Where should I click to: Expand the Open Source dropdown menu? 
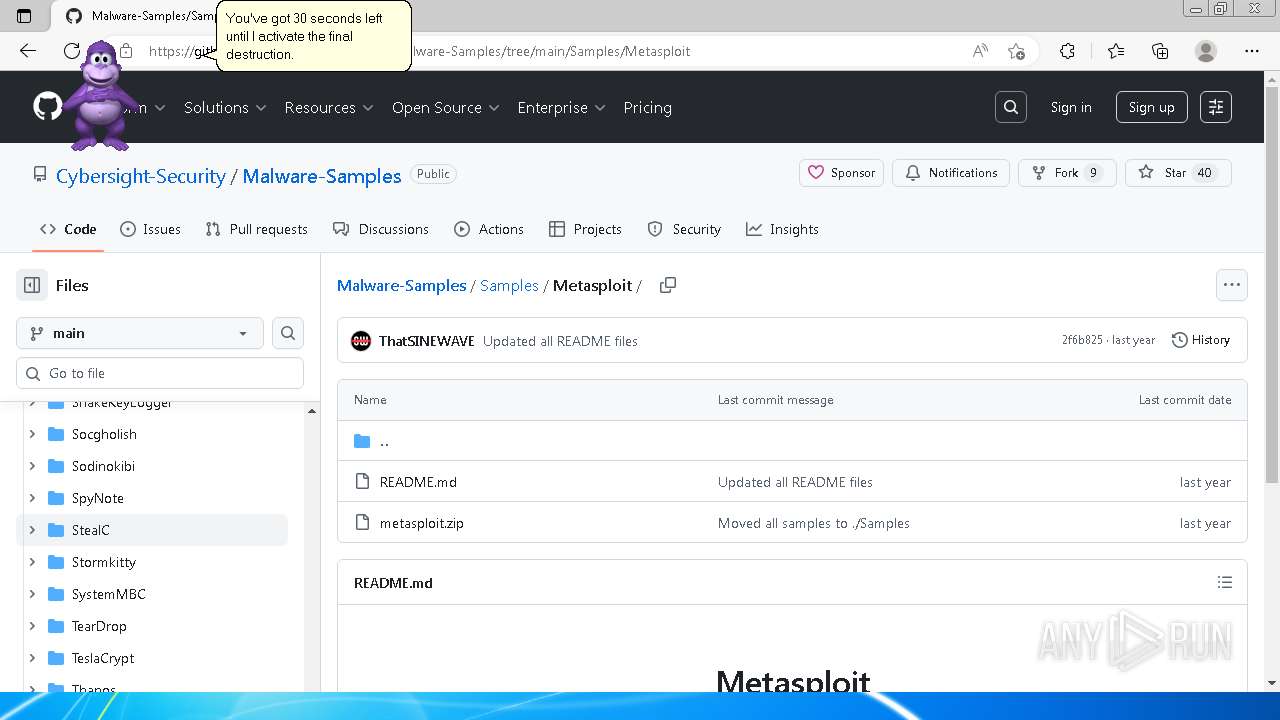(445, 107)
